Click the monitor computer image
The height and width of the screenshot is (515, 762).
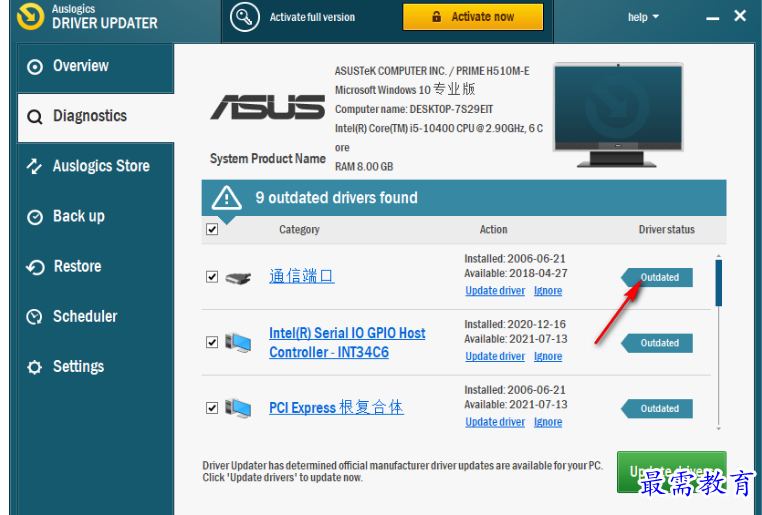618,115
